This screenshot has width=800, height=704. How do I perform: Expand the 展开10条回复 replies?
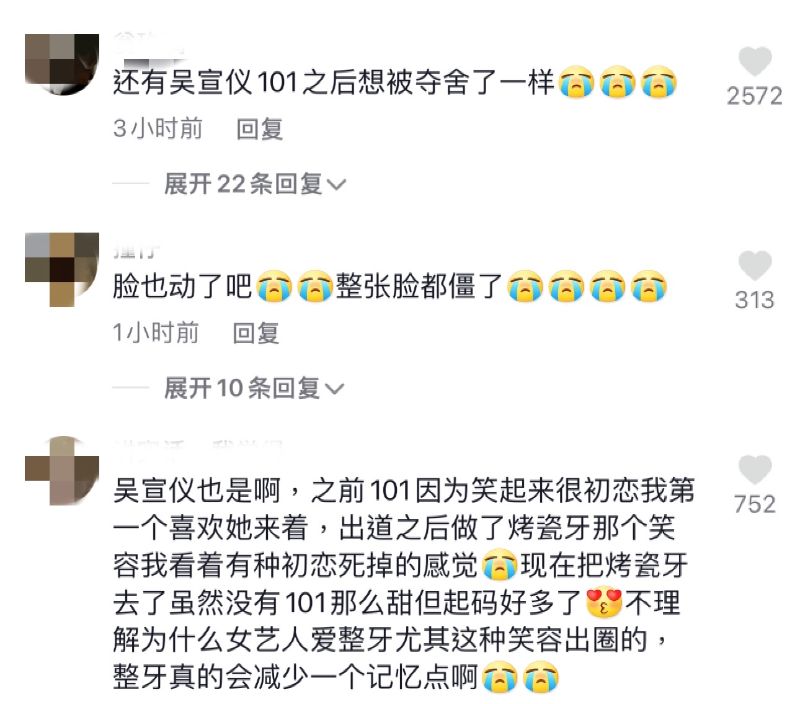(x=254, y=388)
